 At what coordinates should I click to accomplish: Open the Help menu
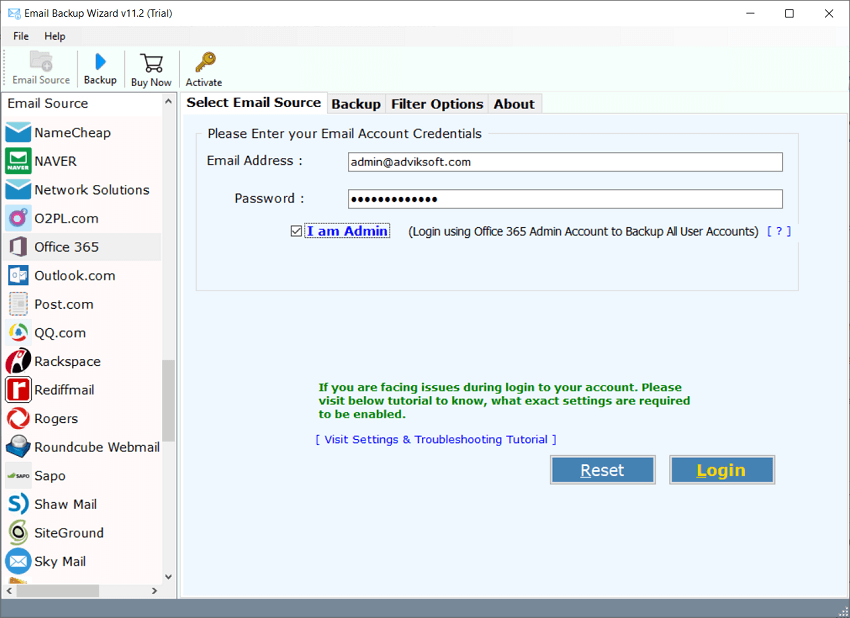coord(55,36)
